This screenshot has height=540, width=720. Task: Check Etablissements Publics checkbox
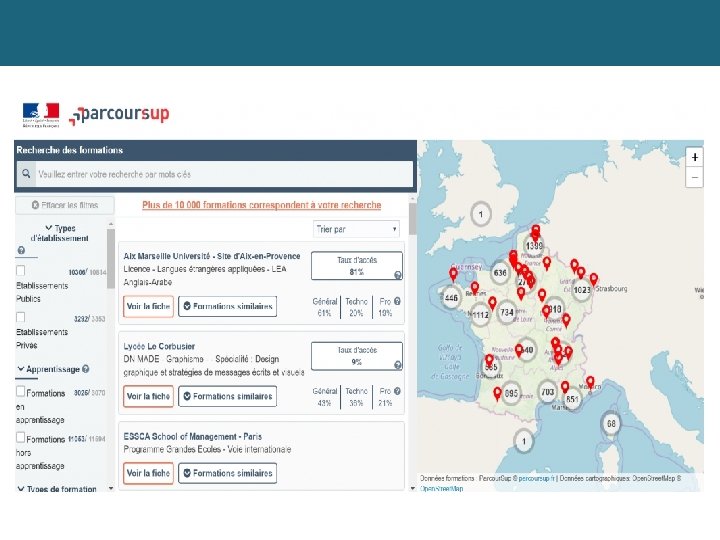tap(21, 270)
